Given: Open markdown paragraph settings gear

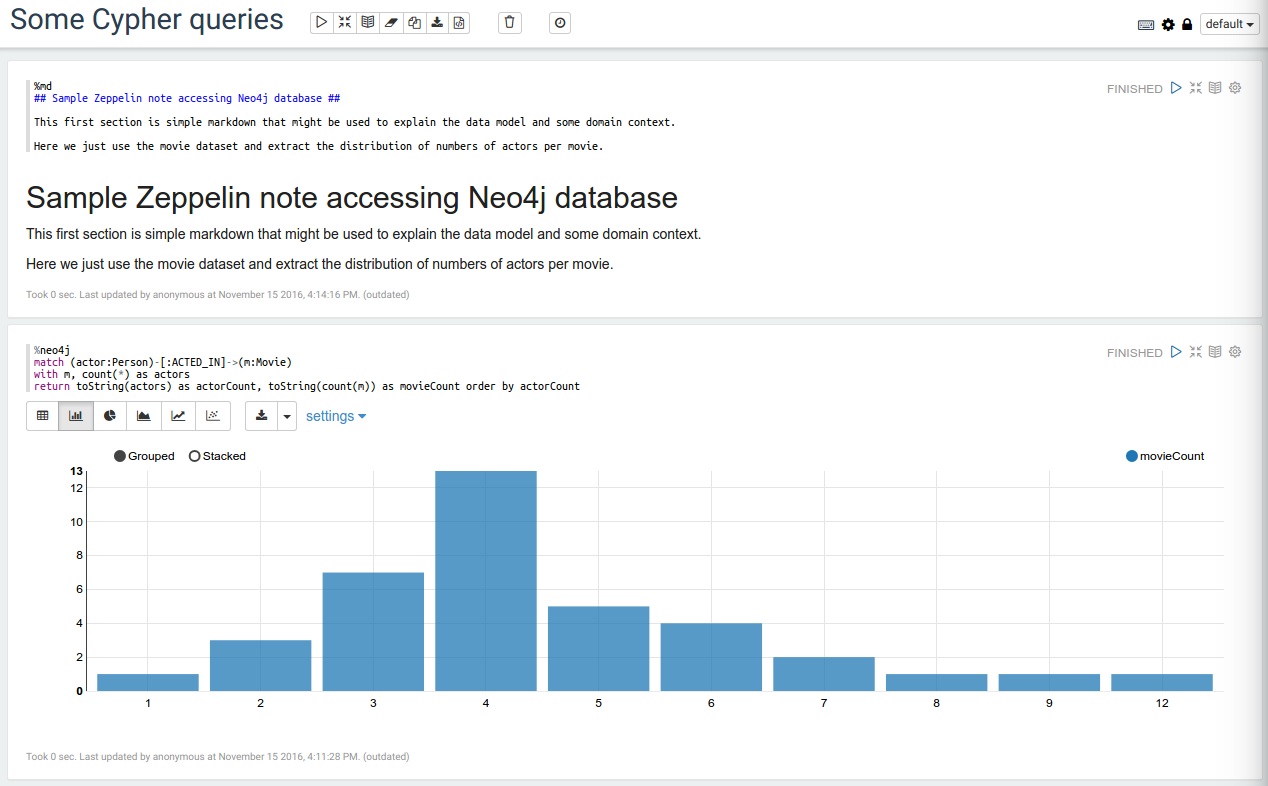Looking at the screenshot, I should click(x=1235, y=88).
